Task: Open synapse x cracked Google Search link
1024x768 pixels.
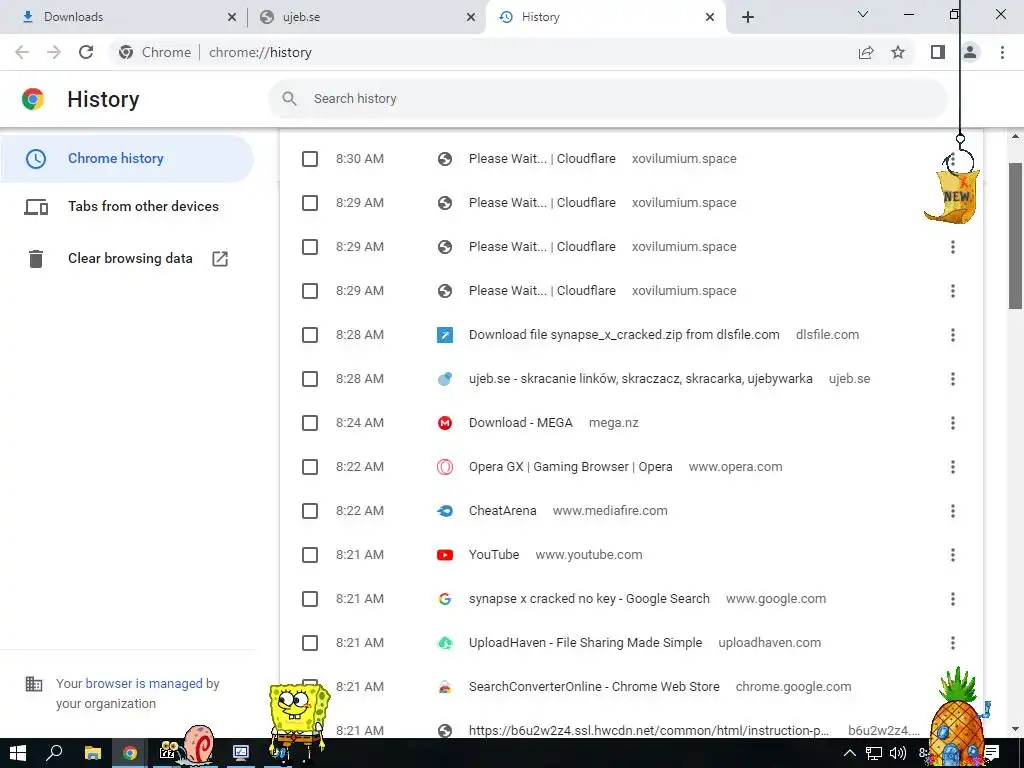Action: (x=588, y=599)
